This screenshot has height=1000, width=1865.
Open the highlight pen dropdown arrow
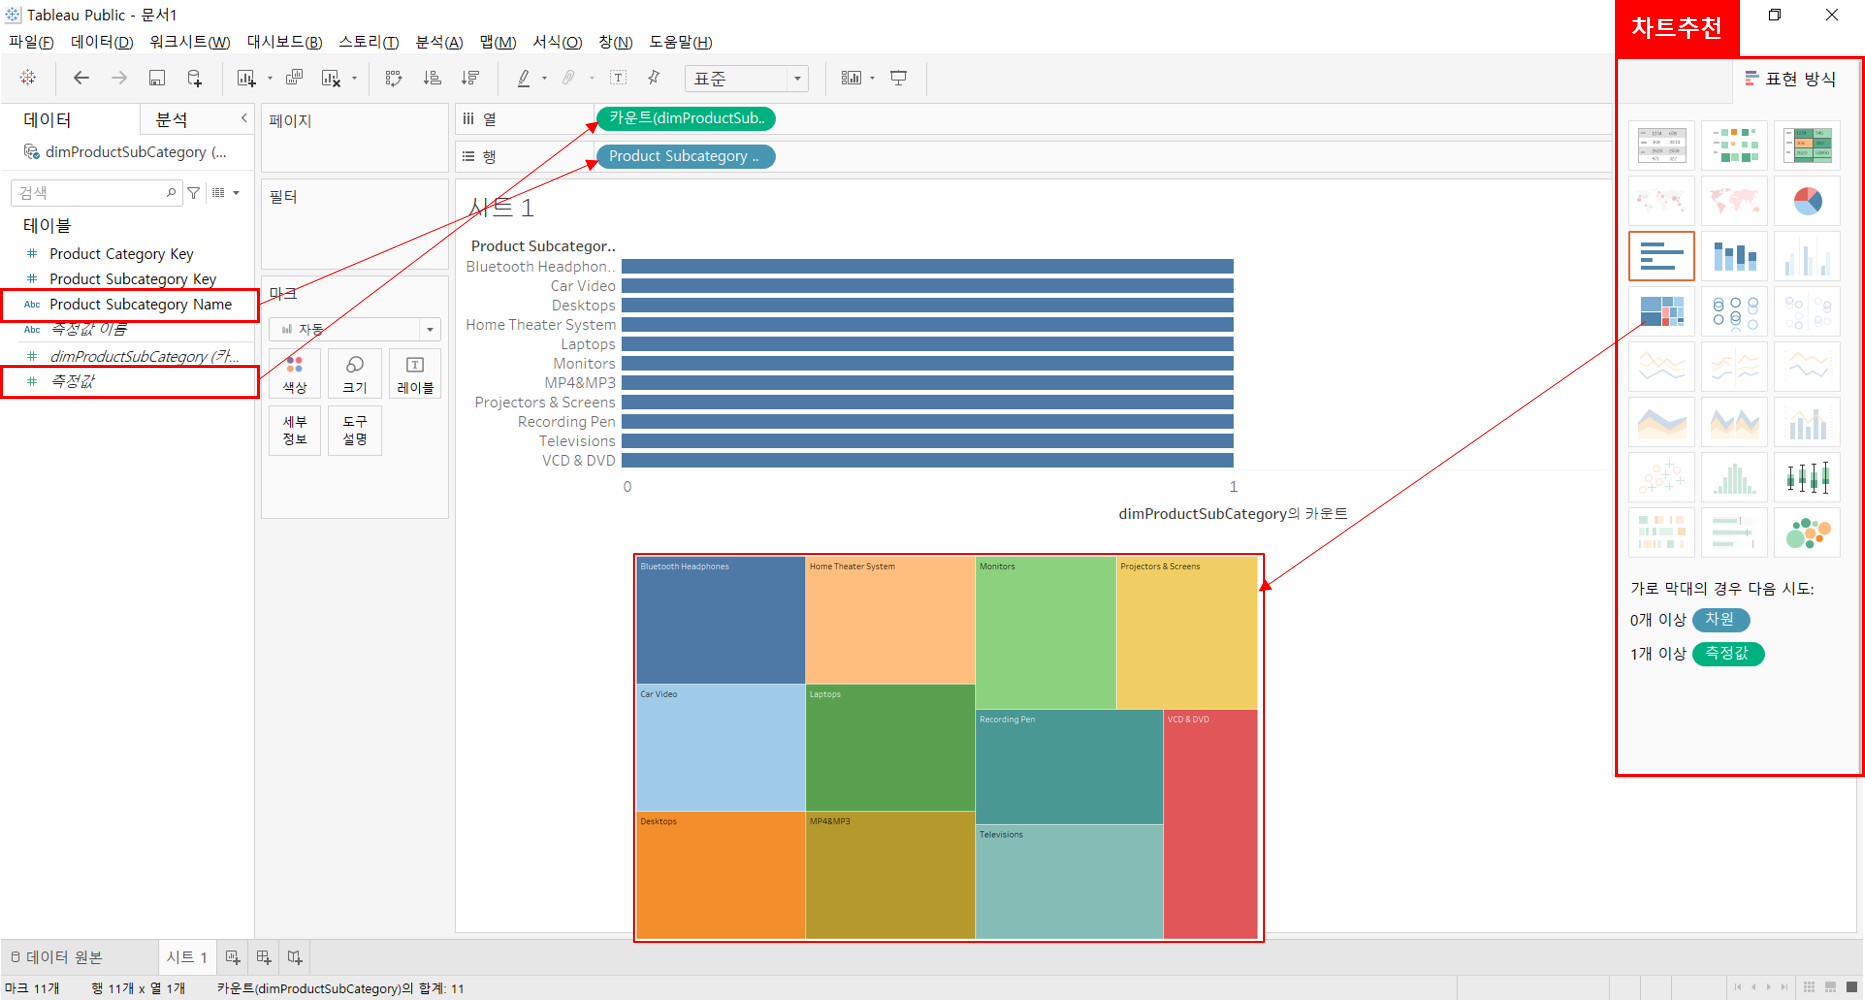pyautogui.click(x=544, y=78)
